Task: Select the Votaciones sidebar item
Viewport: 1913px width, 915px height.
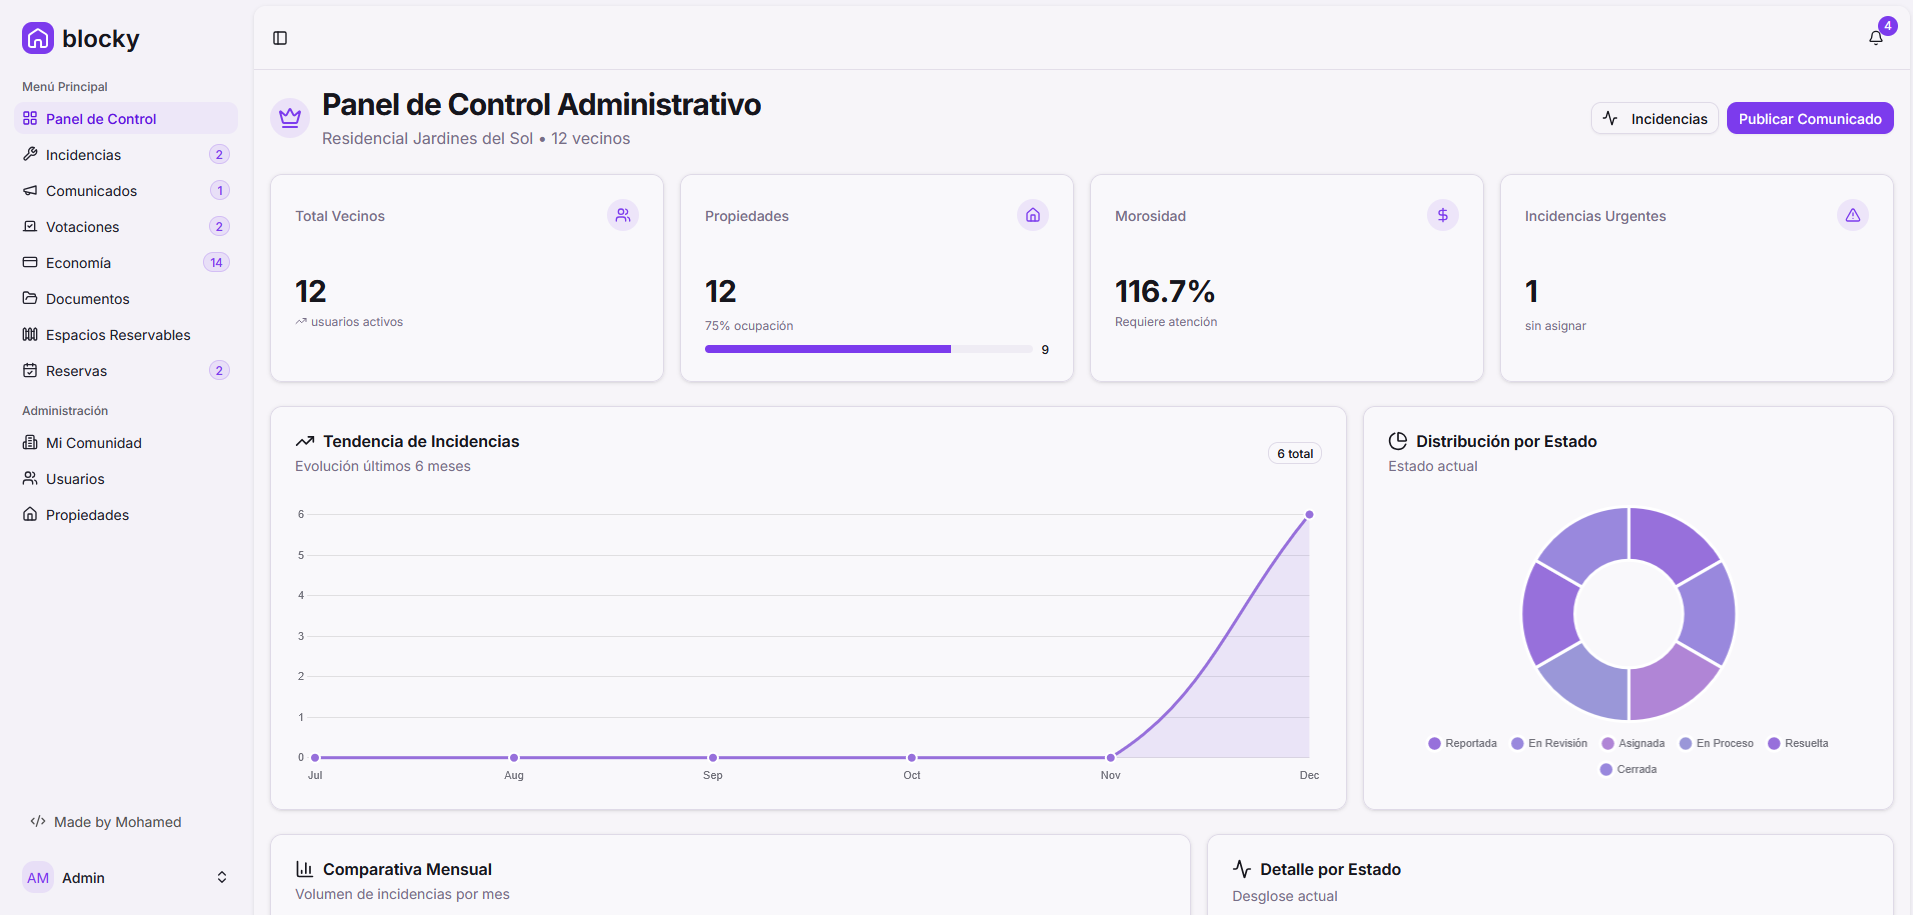Action: click(82, 227)
